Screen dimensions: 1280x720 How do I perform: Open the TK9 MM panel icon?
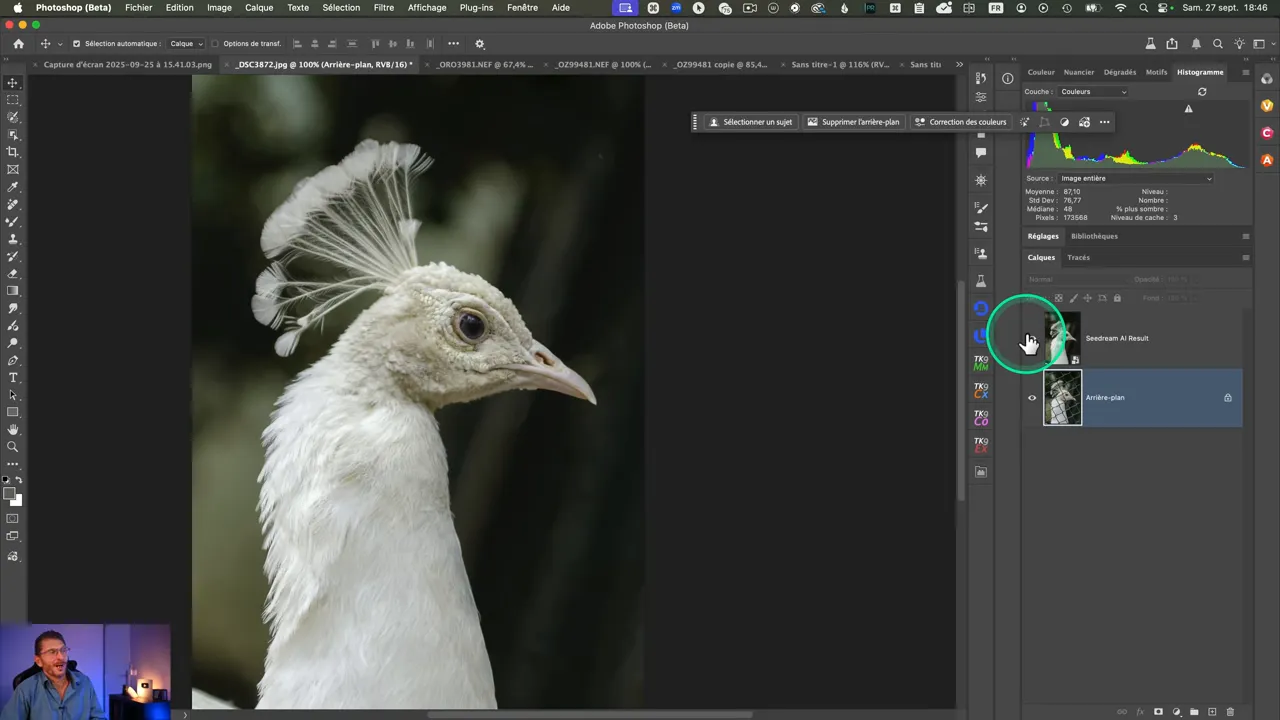[981, 364]
